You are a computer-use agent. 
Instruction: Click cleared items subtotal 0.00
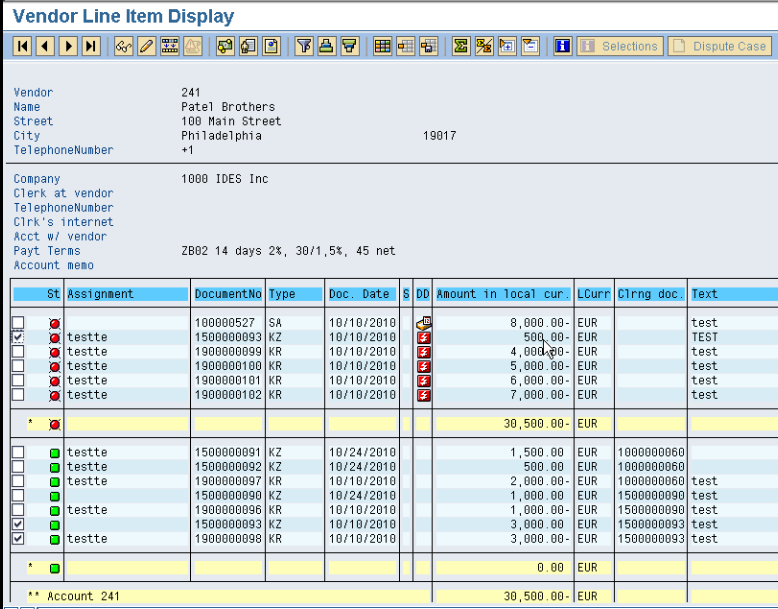click(550, 568)
